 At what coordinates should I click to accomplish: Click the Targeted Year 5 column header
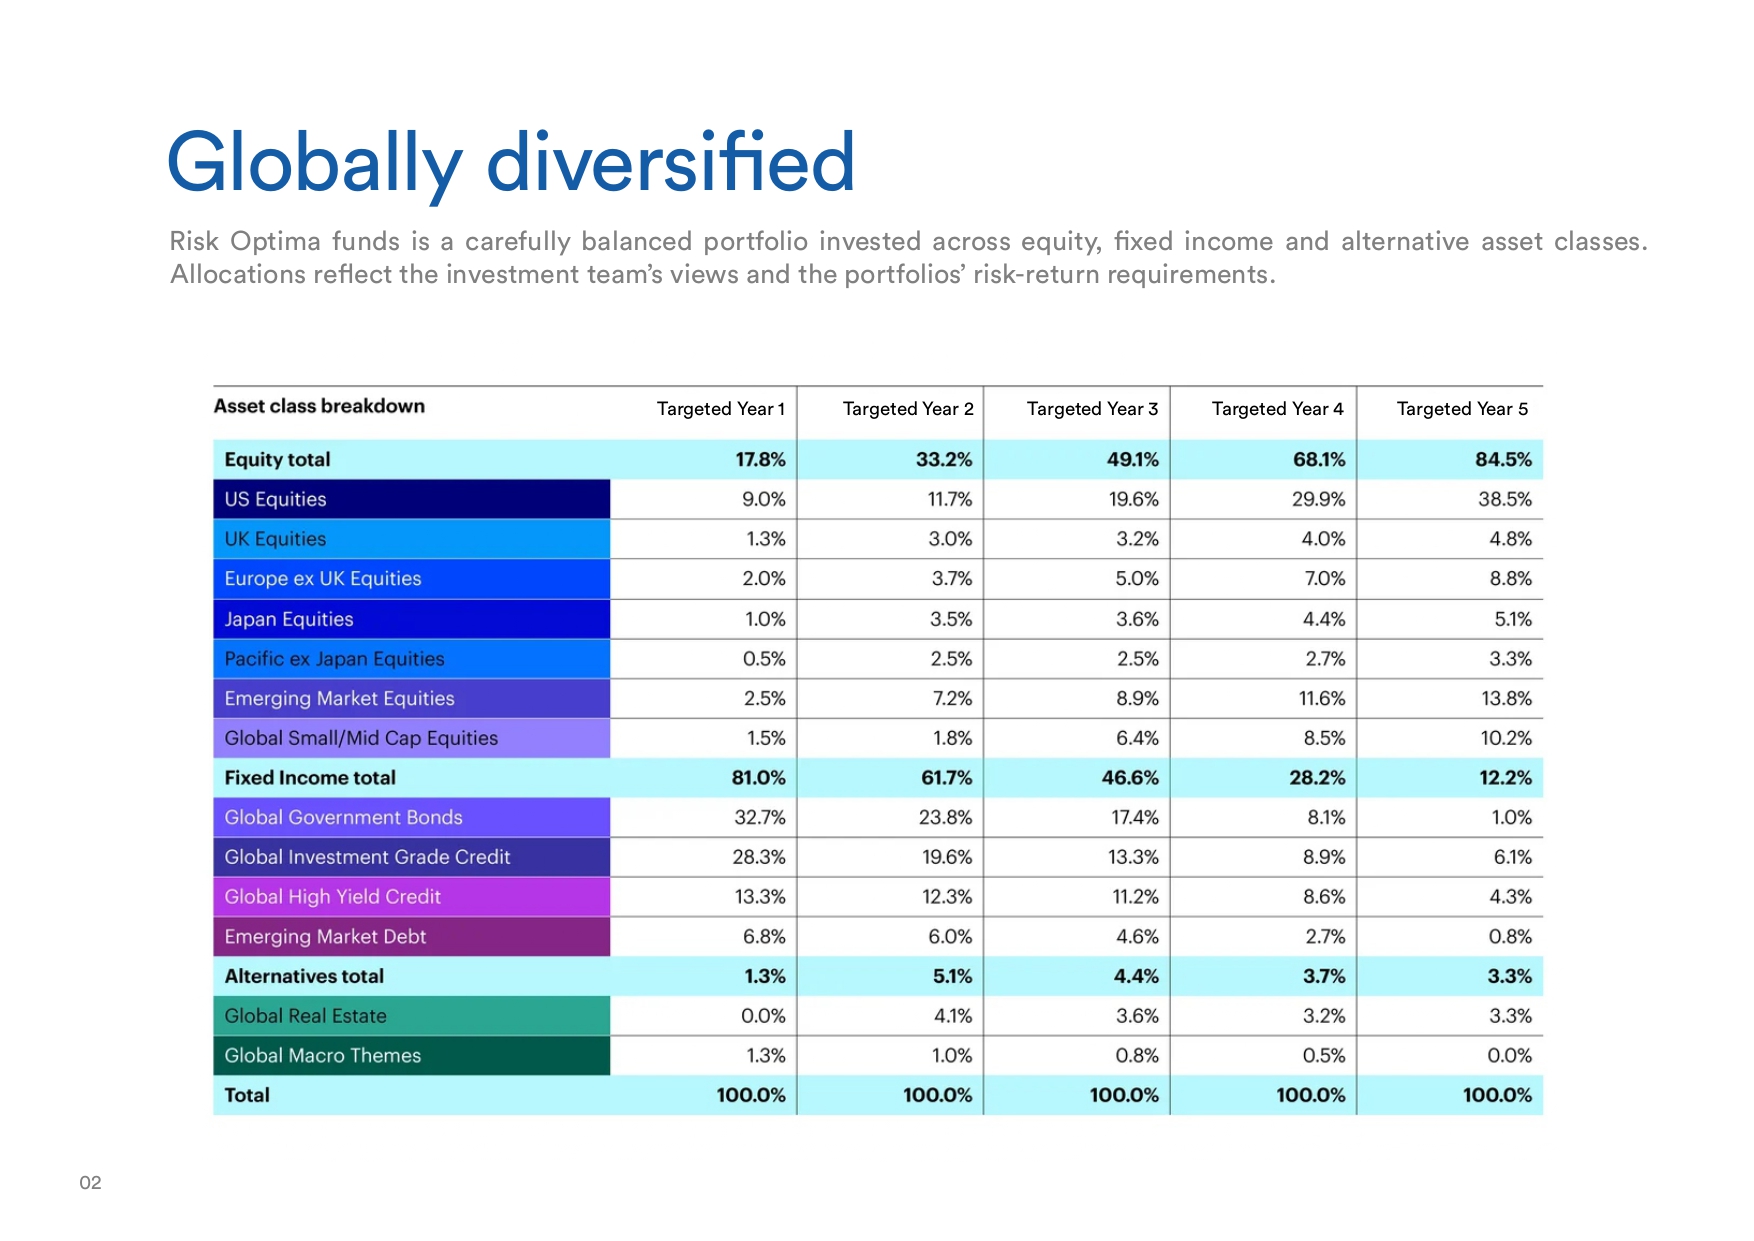(1462, 409)
